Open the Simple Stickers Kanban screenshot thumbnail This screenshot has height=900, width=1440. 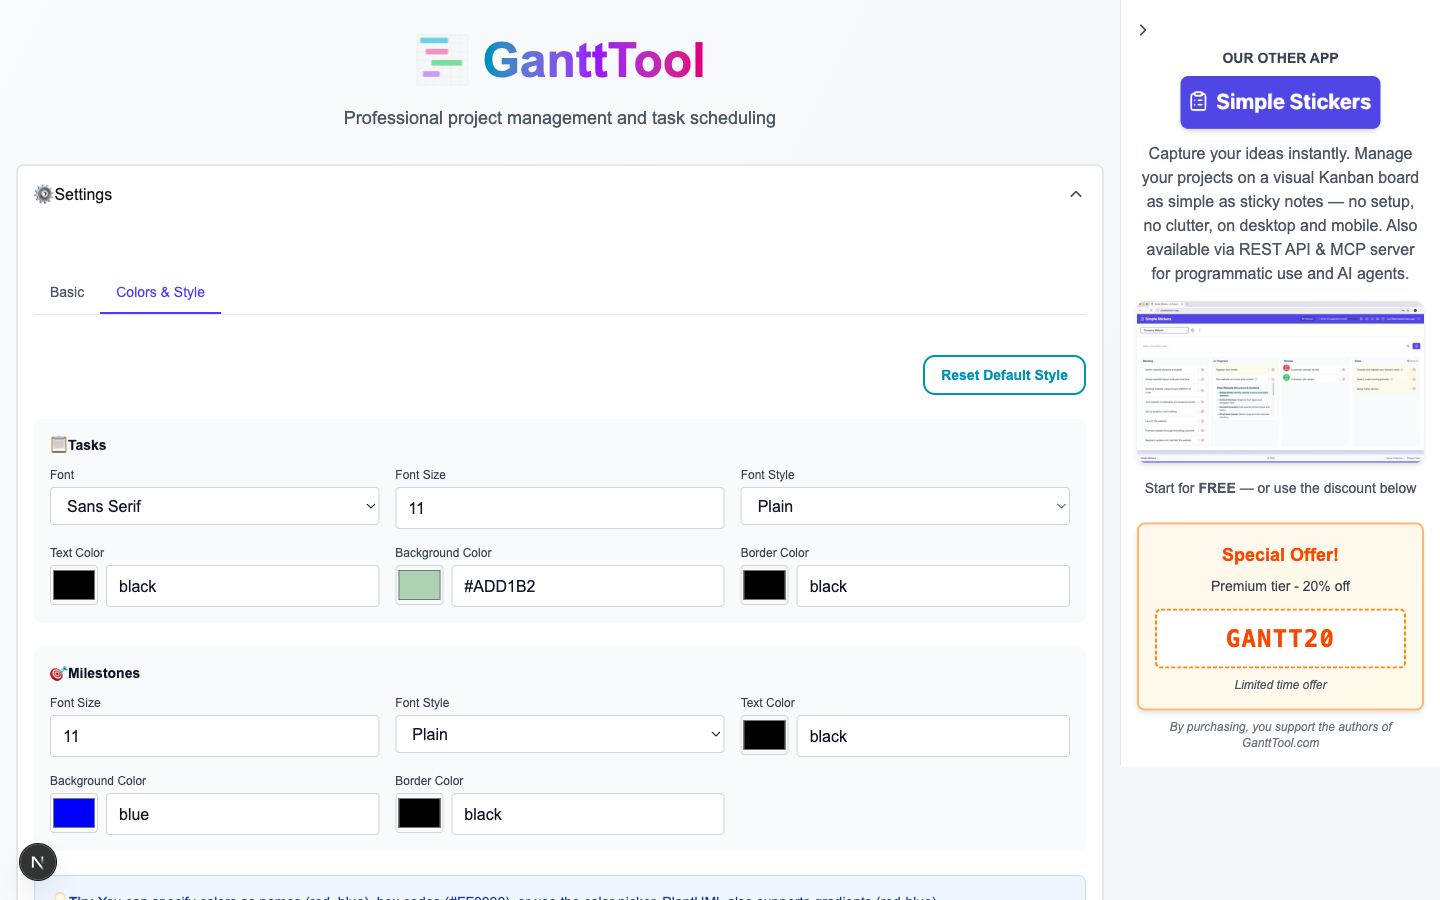pyautogui.click(x=1280, y=382)
